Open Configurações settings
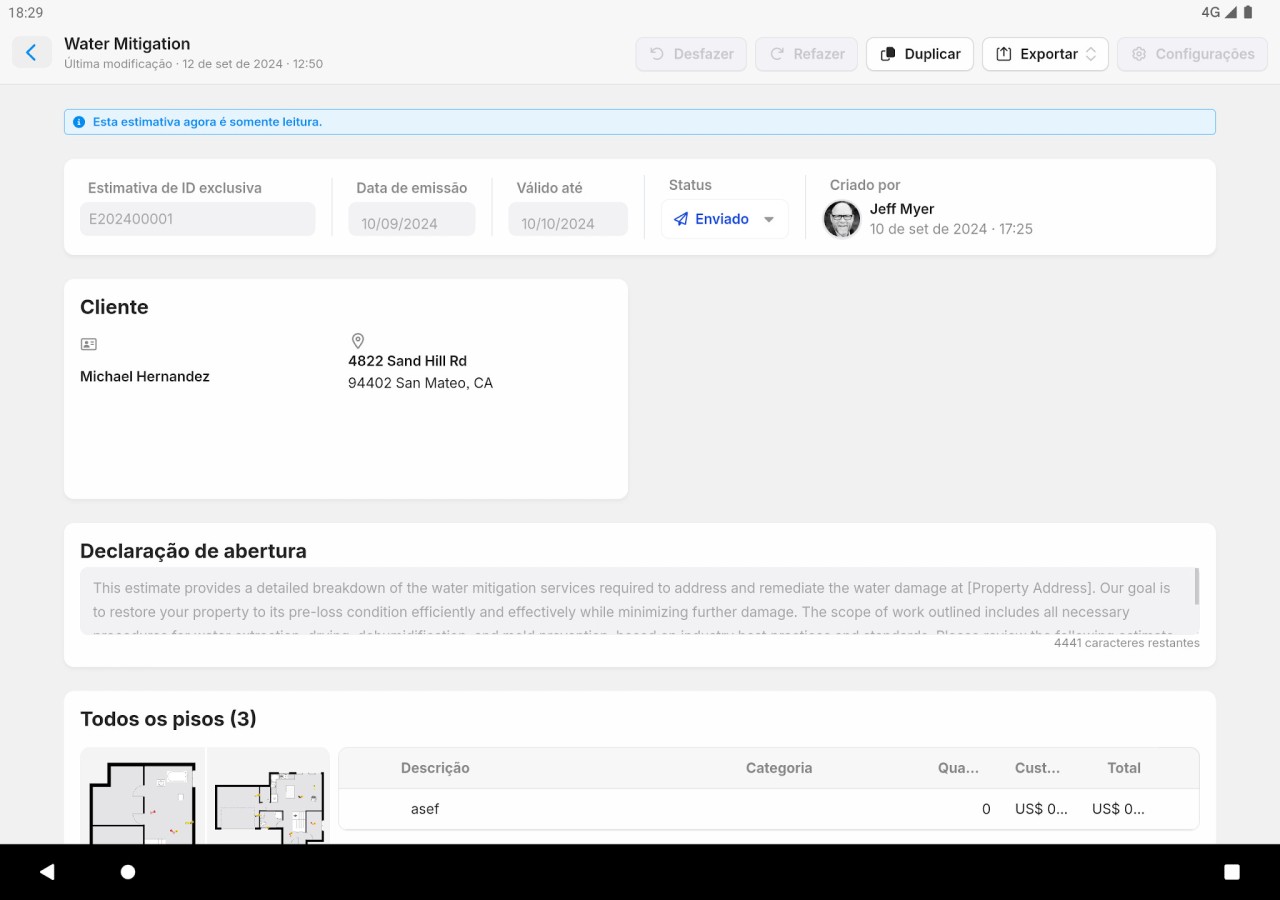 click(1192, 54)
